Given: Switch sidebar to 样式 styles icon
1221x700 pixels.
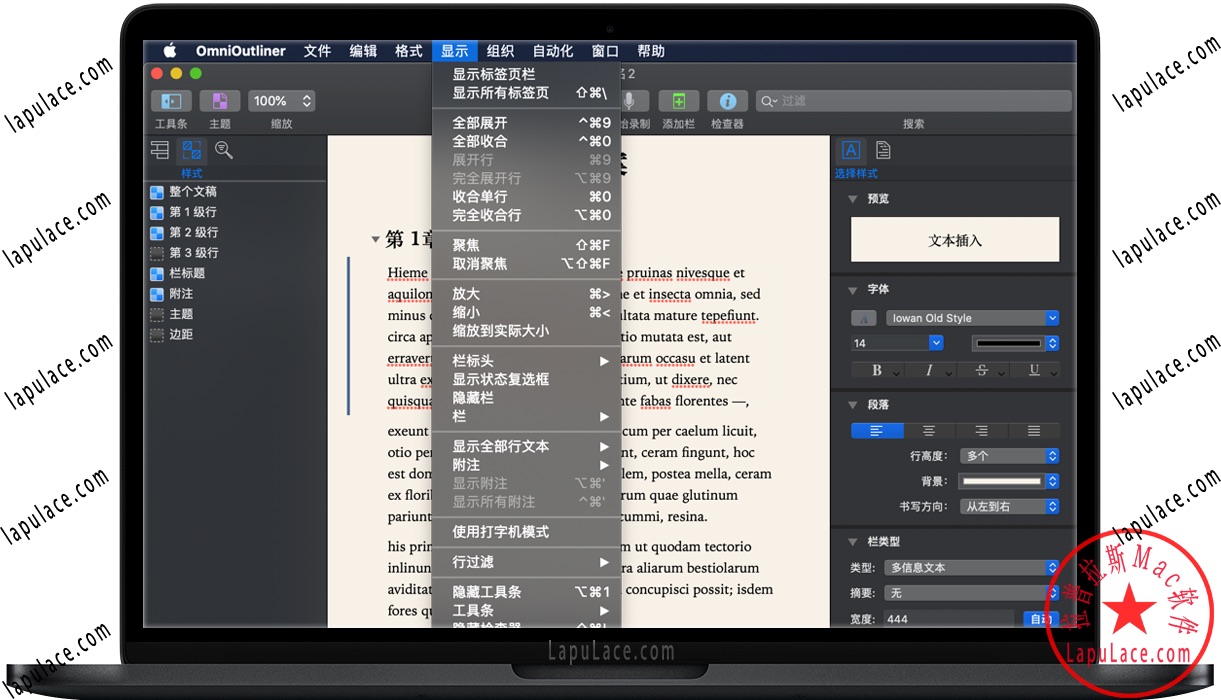Looking at the screenshot, I should click(x=191, y=150).
